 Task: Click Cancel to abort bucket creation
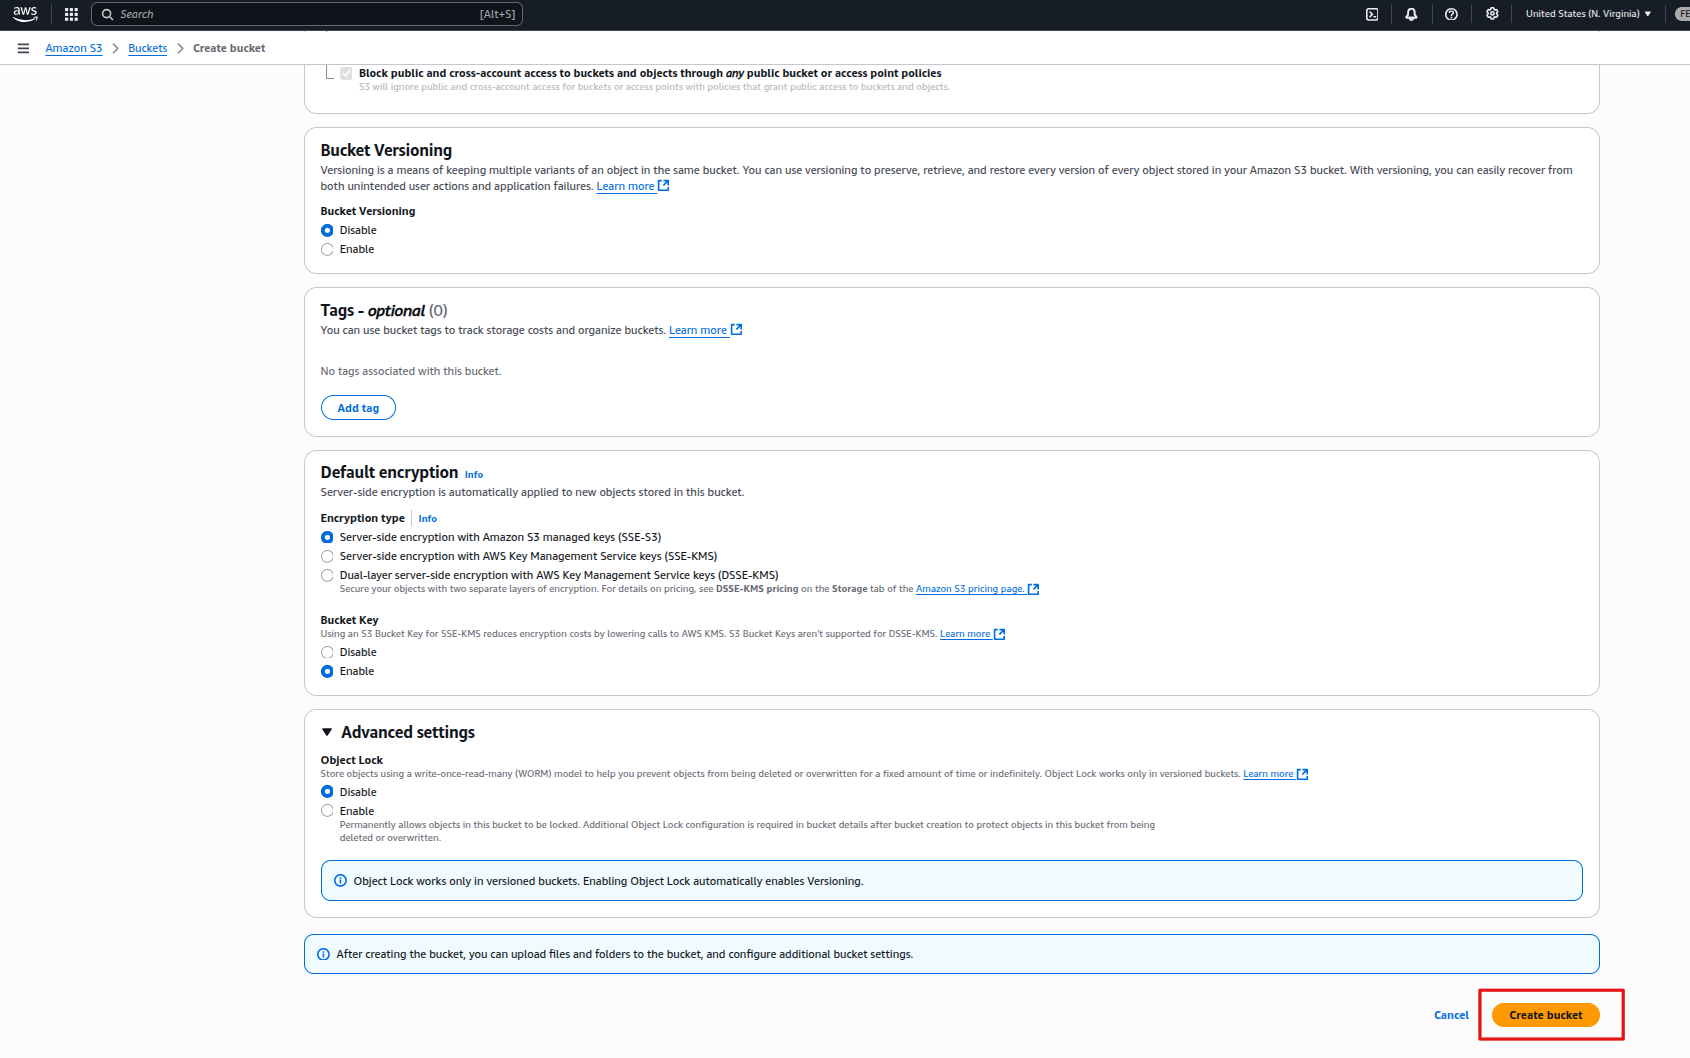coord(1451,1015)
